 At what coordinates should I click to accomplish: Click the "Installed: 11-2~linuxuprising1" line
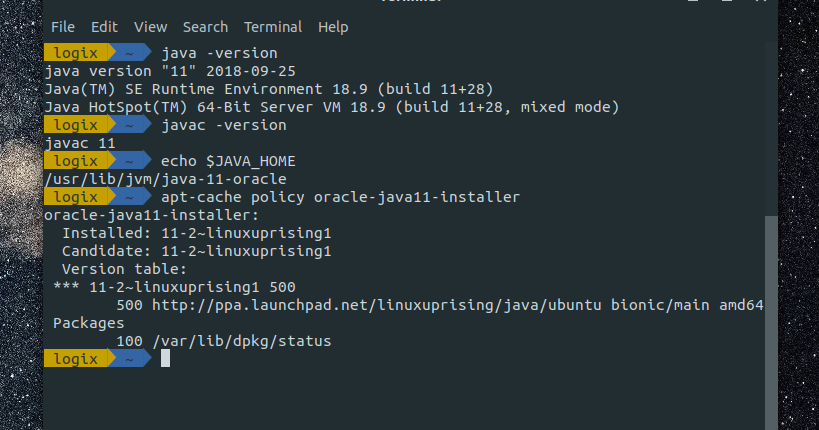[x=196, y=233]
